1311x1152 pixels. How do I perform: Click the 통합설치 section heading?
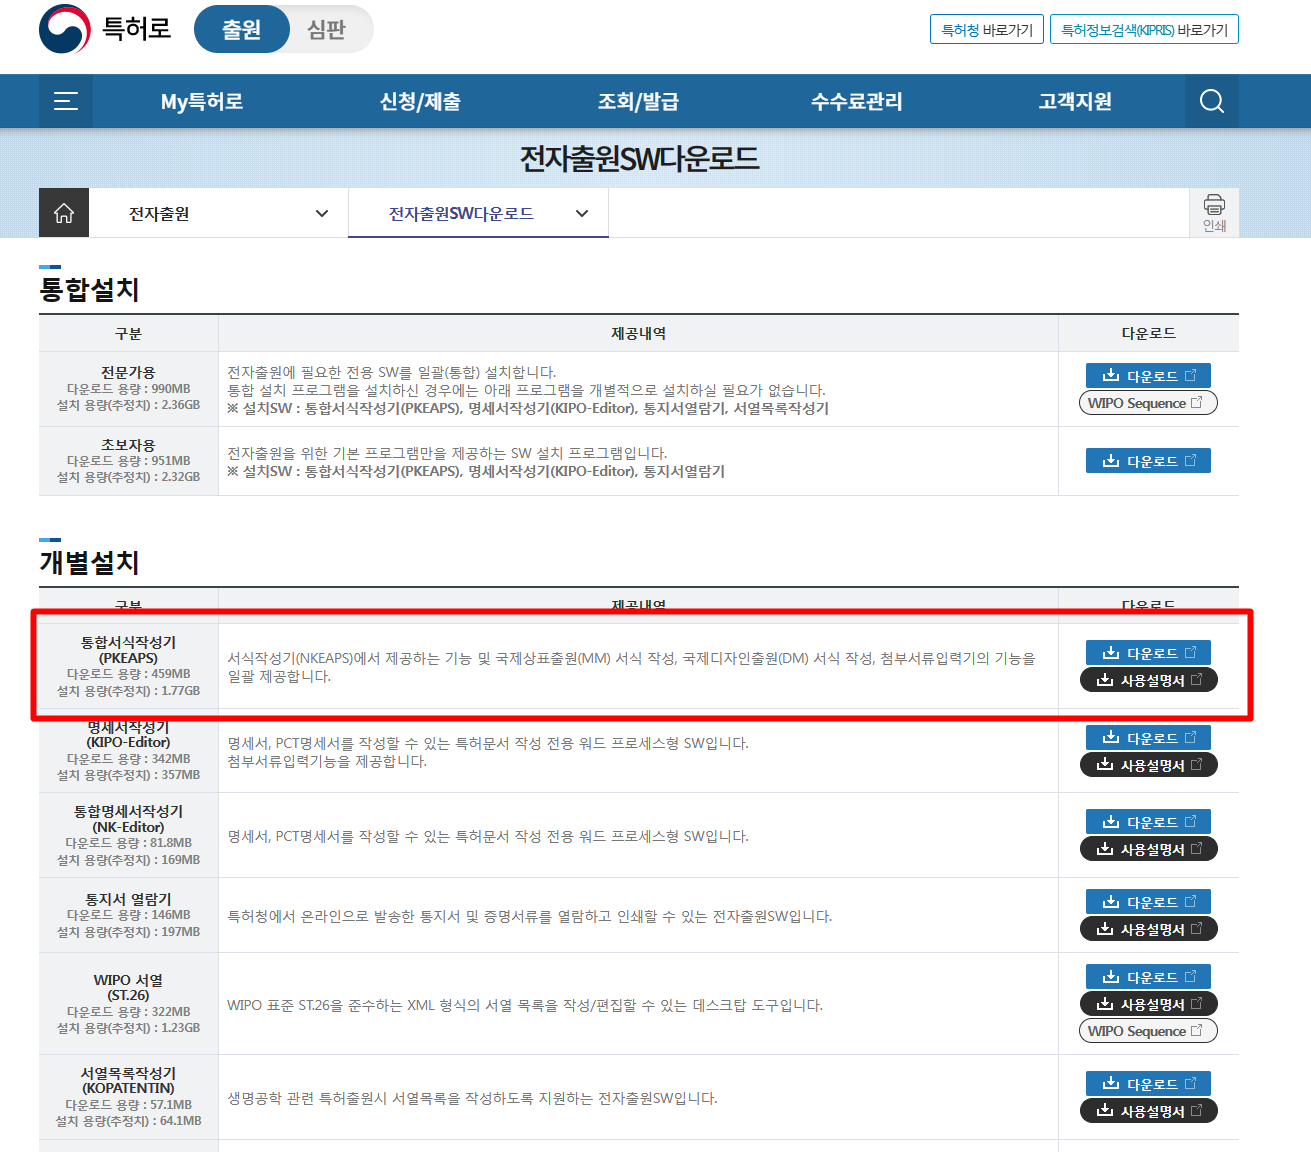coord(89,290)
